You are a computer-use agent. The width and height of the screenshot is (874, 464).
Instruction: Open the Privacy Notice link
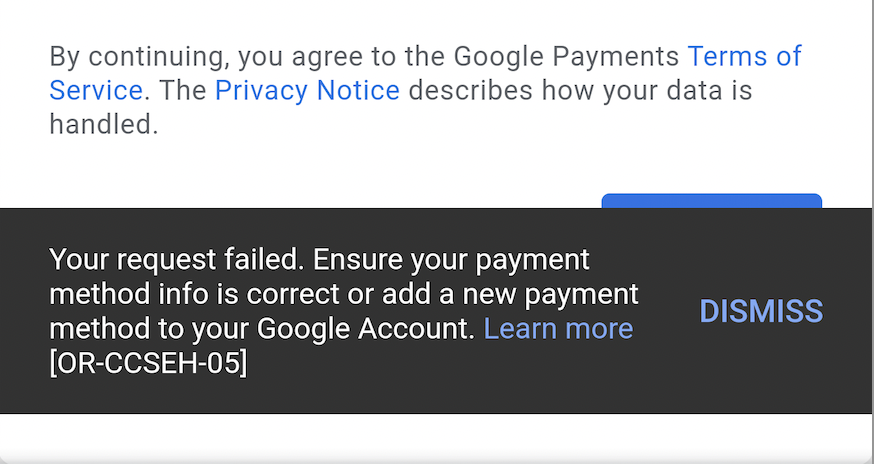[x=307, y=90]
